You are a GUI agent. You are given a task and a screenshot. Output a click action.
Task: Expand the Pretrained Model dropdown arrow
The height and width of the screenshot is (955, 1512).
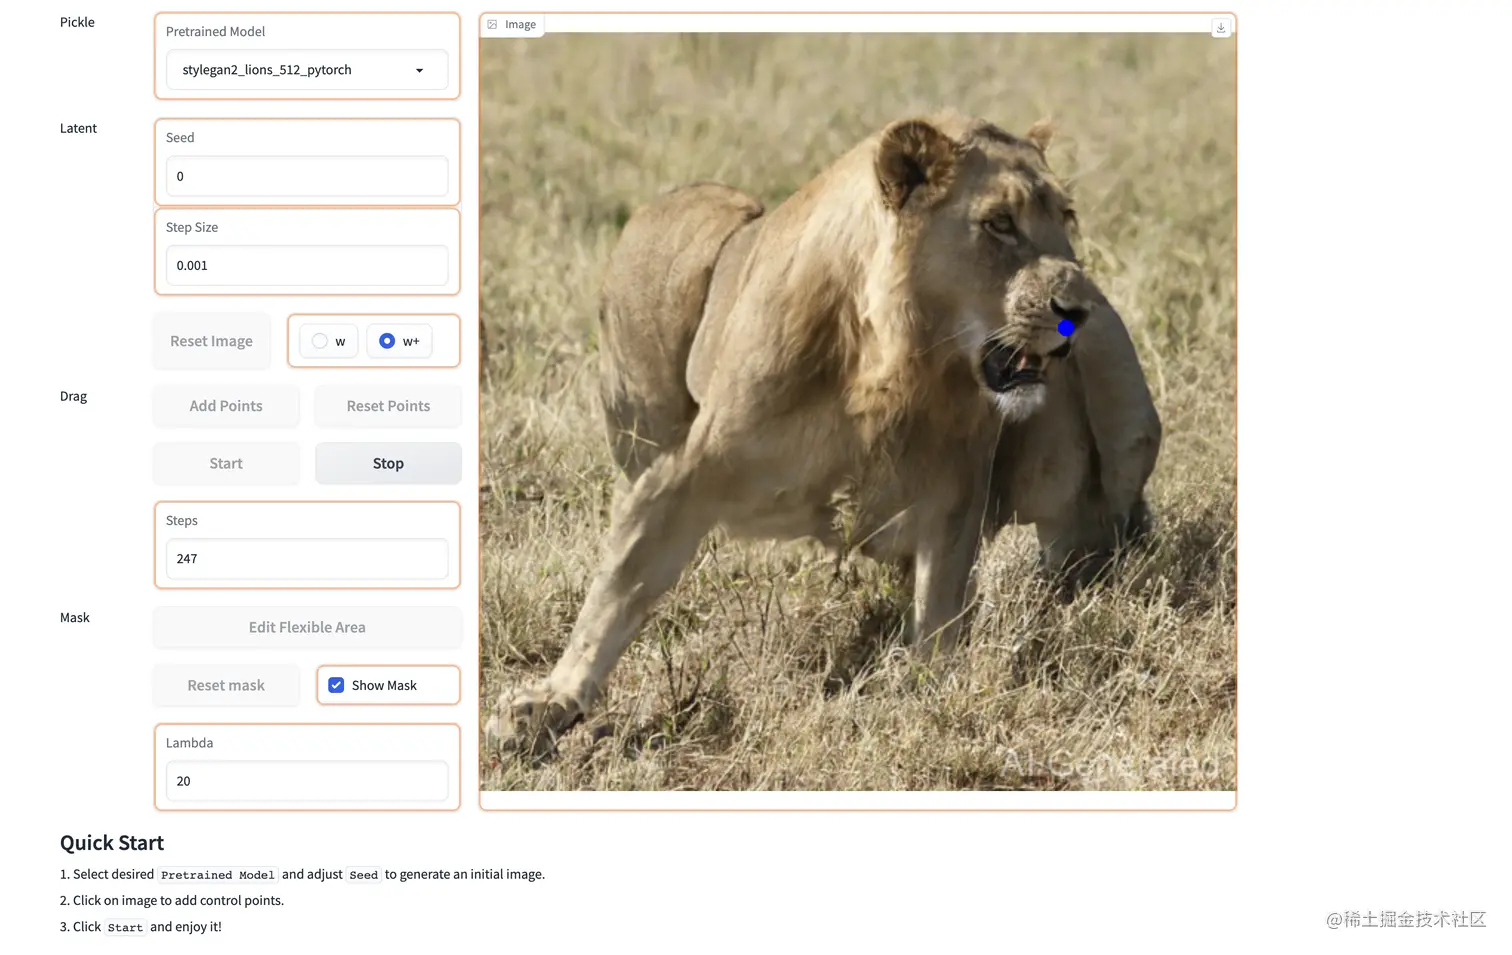(x=419, y=71)
